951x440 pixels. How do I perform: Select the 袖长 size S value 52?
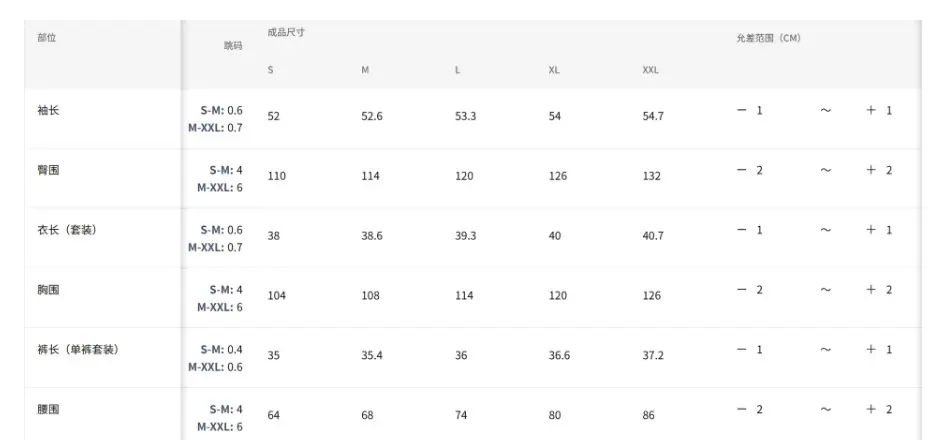click(x=274, y=116)
